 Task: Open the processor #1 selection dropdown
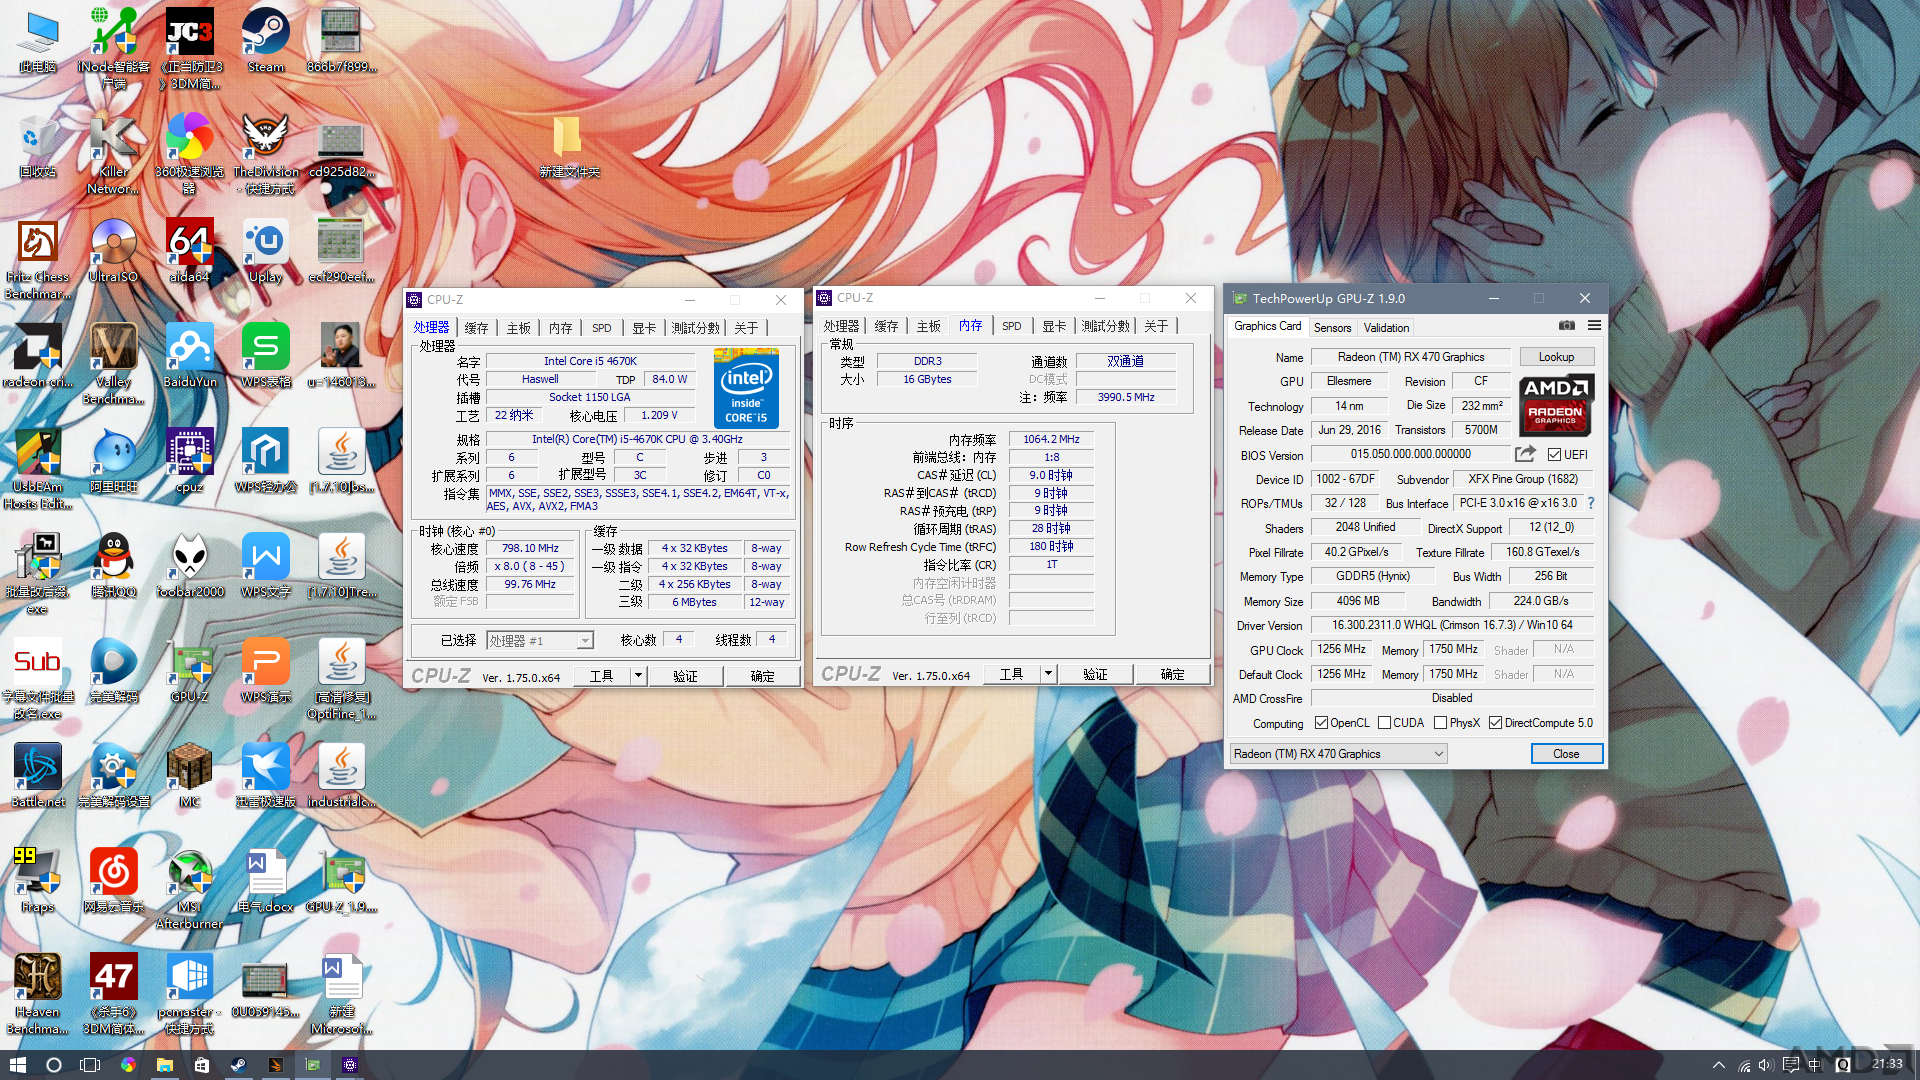pos(540,640)
